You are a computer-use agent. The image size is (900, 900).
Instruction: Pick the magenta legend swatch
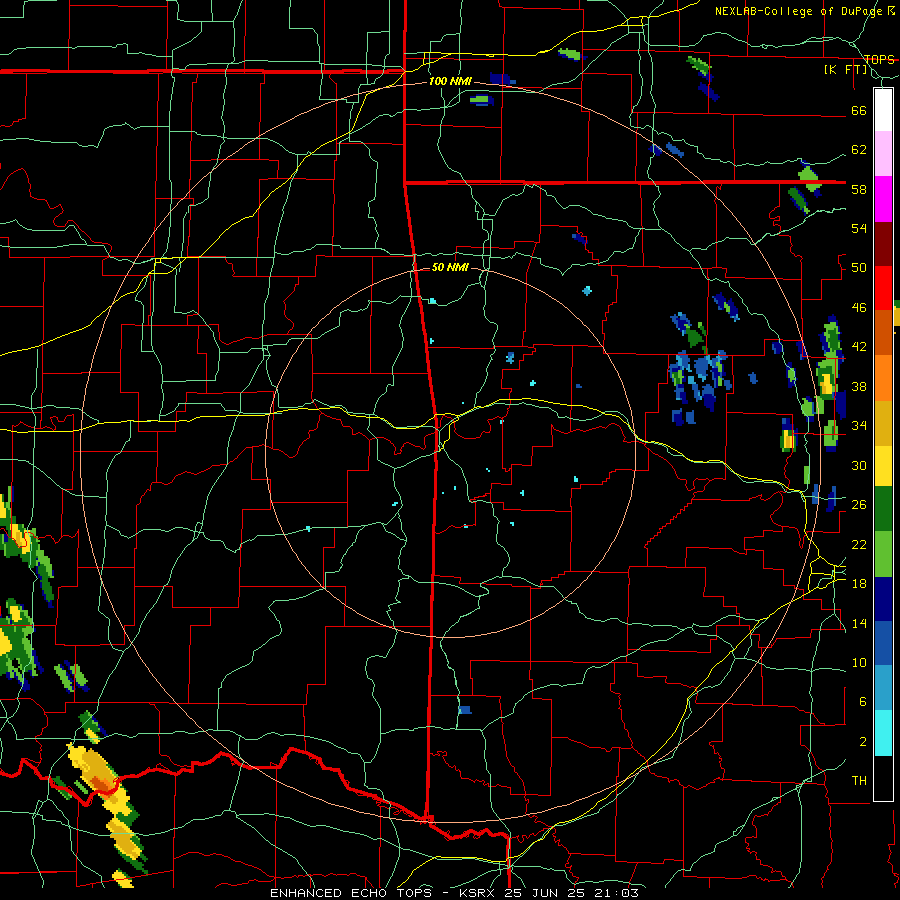coord(883,199)
